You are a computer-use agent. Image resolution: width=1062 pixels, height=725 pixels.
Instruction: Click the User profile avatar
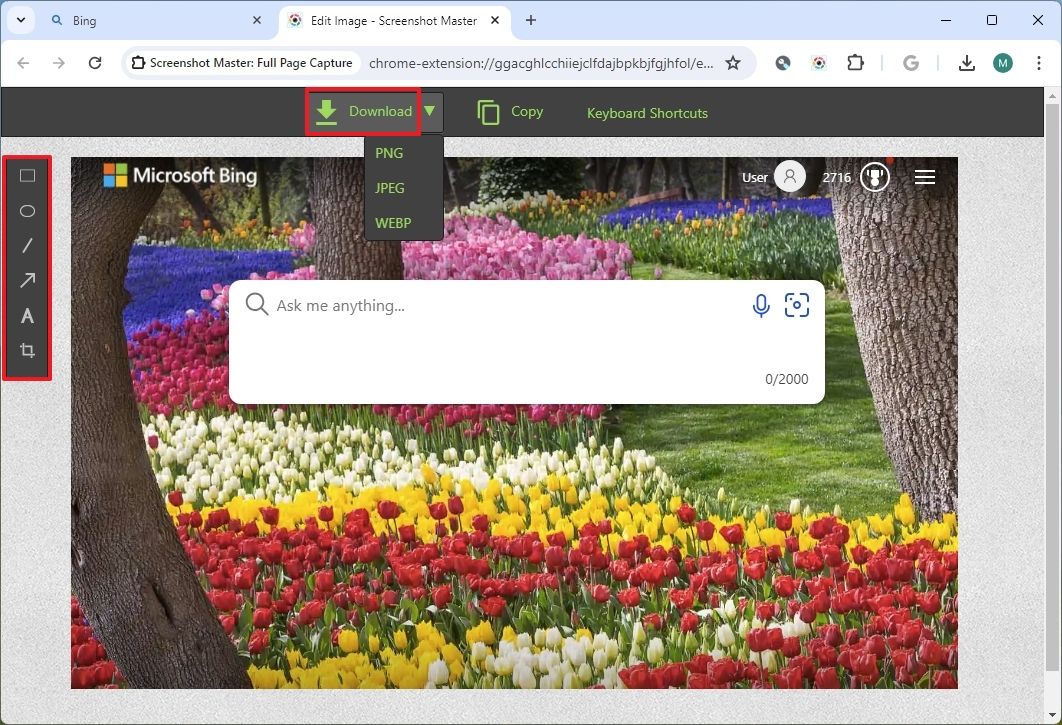(789, 176)
